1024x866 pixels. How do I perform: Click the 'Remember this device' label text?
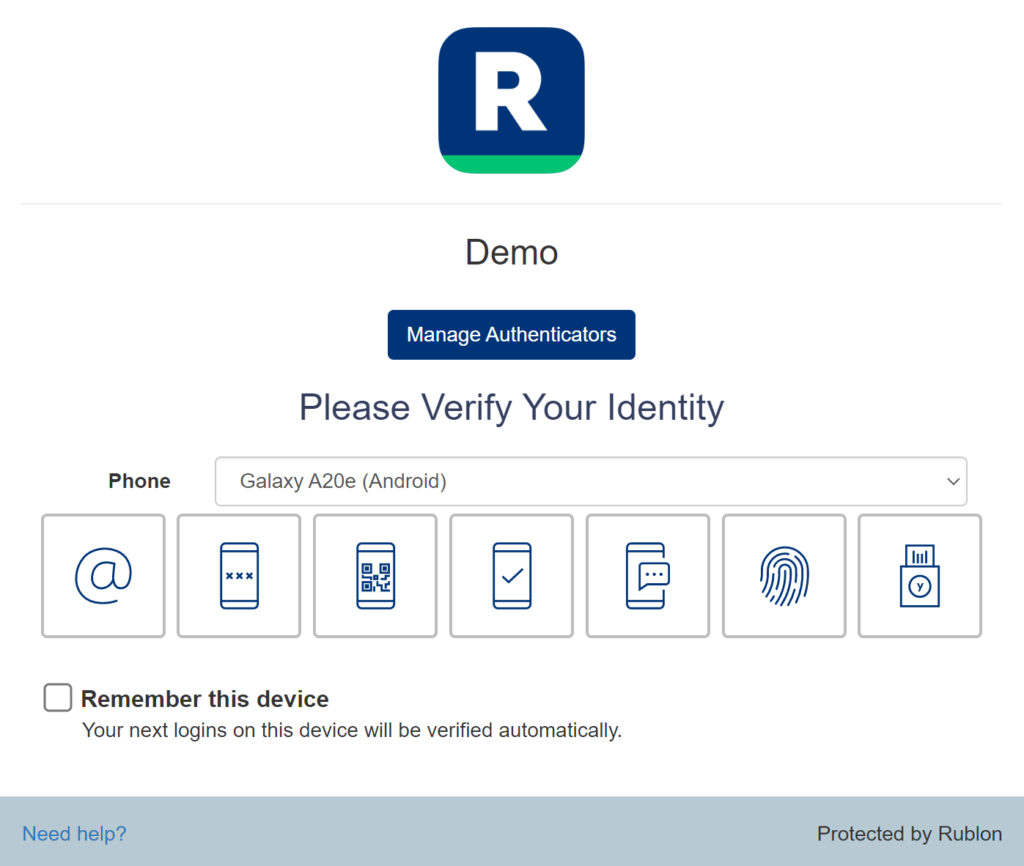(205, 699)
